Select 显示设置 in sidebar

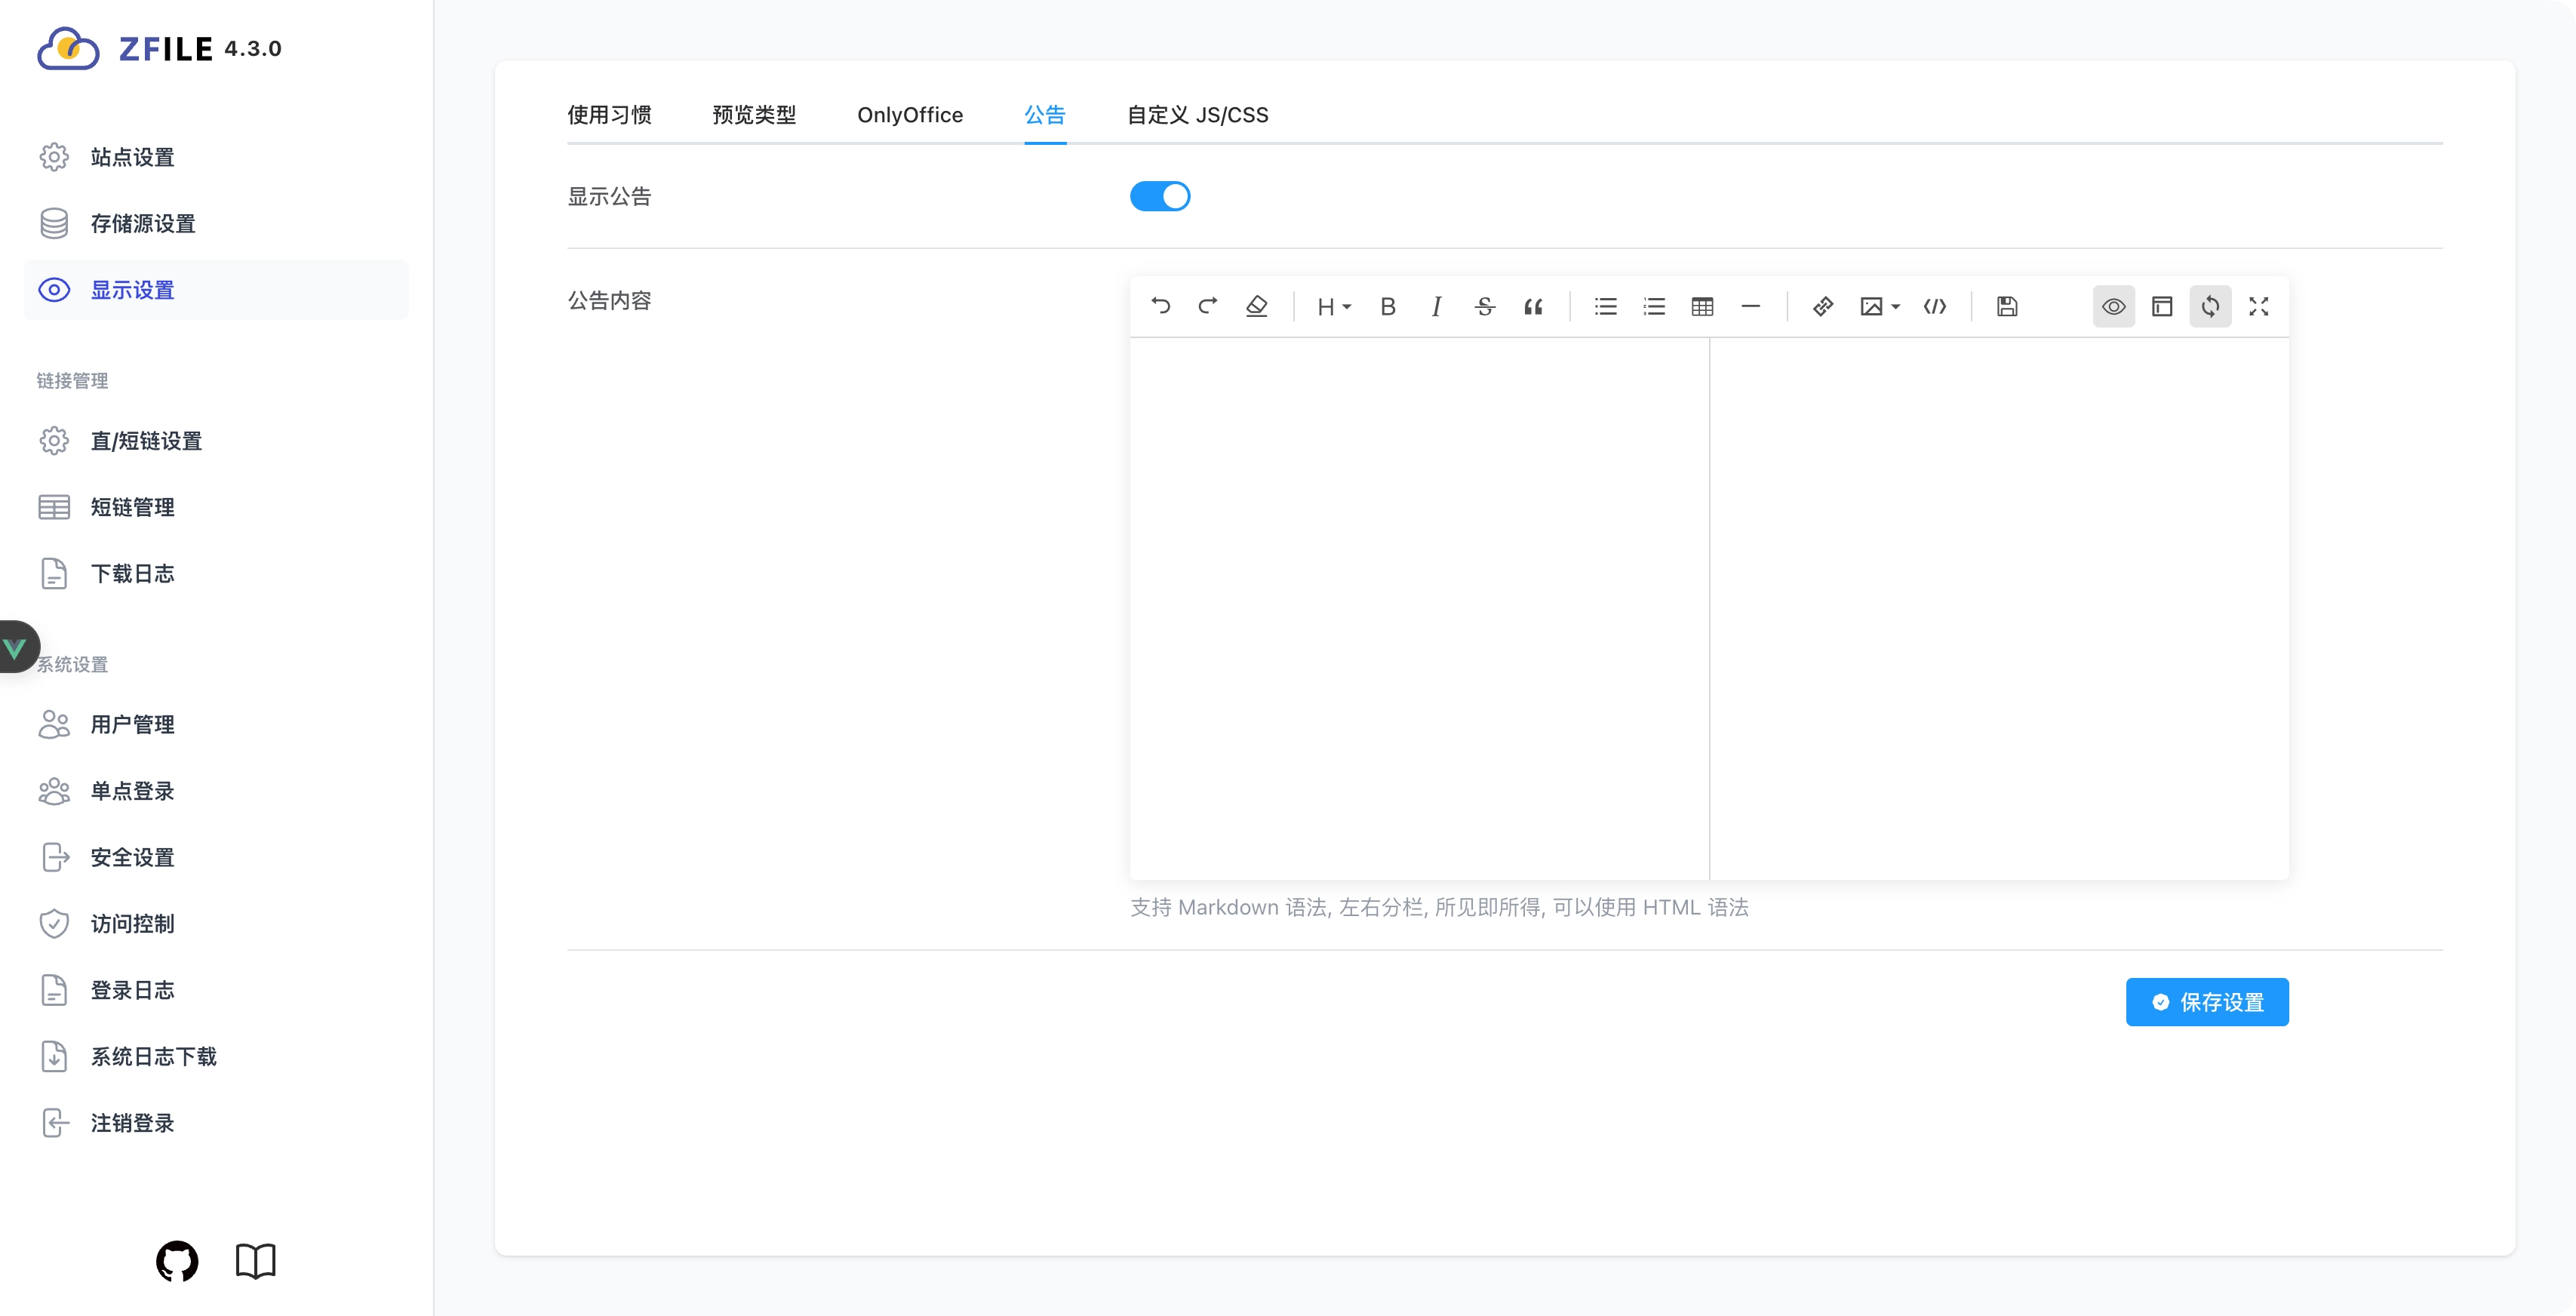click(x=216, y=290)
